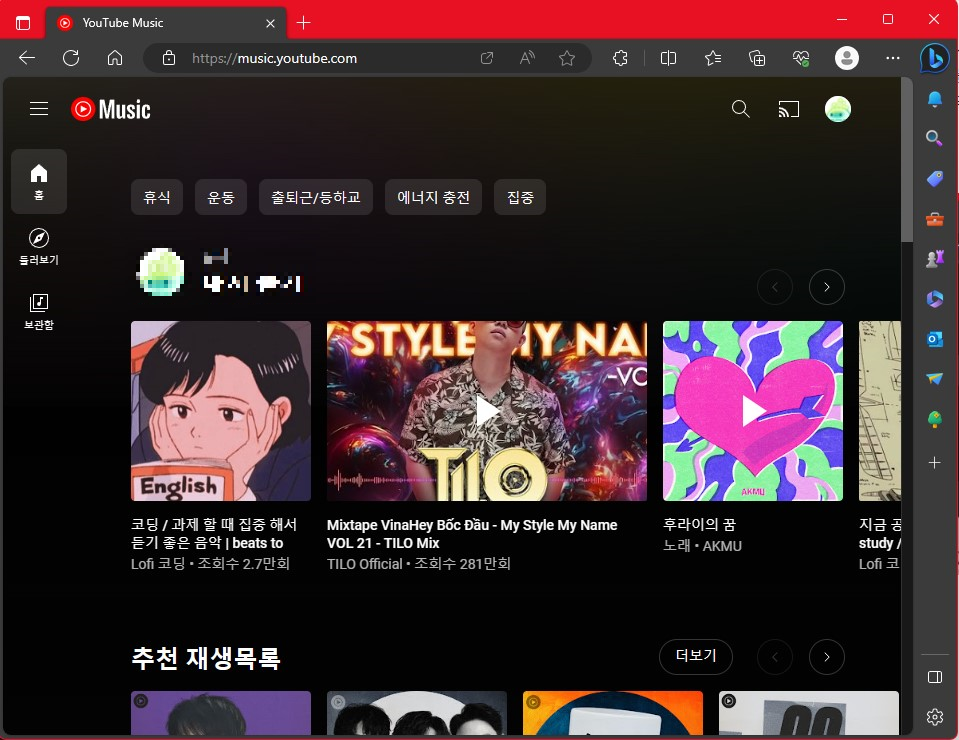Toggle the sidebar visibility icon at bottom
Viewport: 959px width, 740px height.
935,676
